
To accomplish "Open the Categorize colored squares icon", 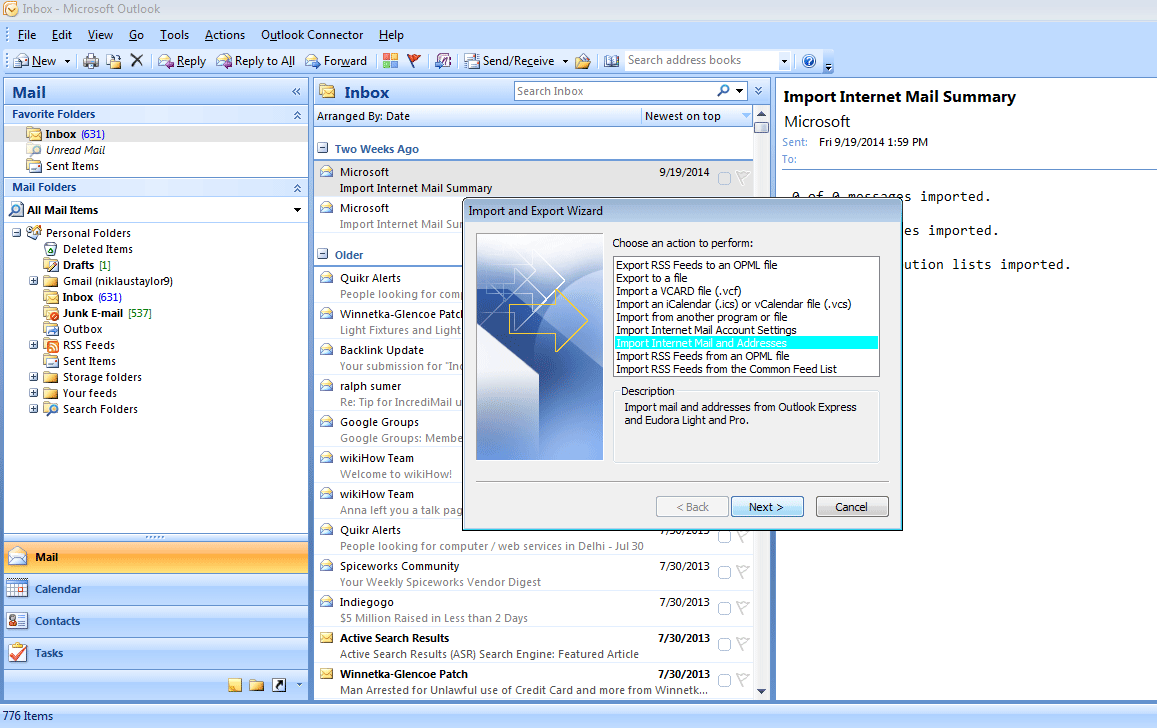I will tap(390, 61).
